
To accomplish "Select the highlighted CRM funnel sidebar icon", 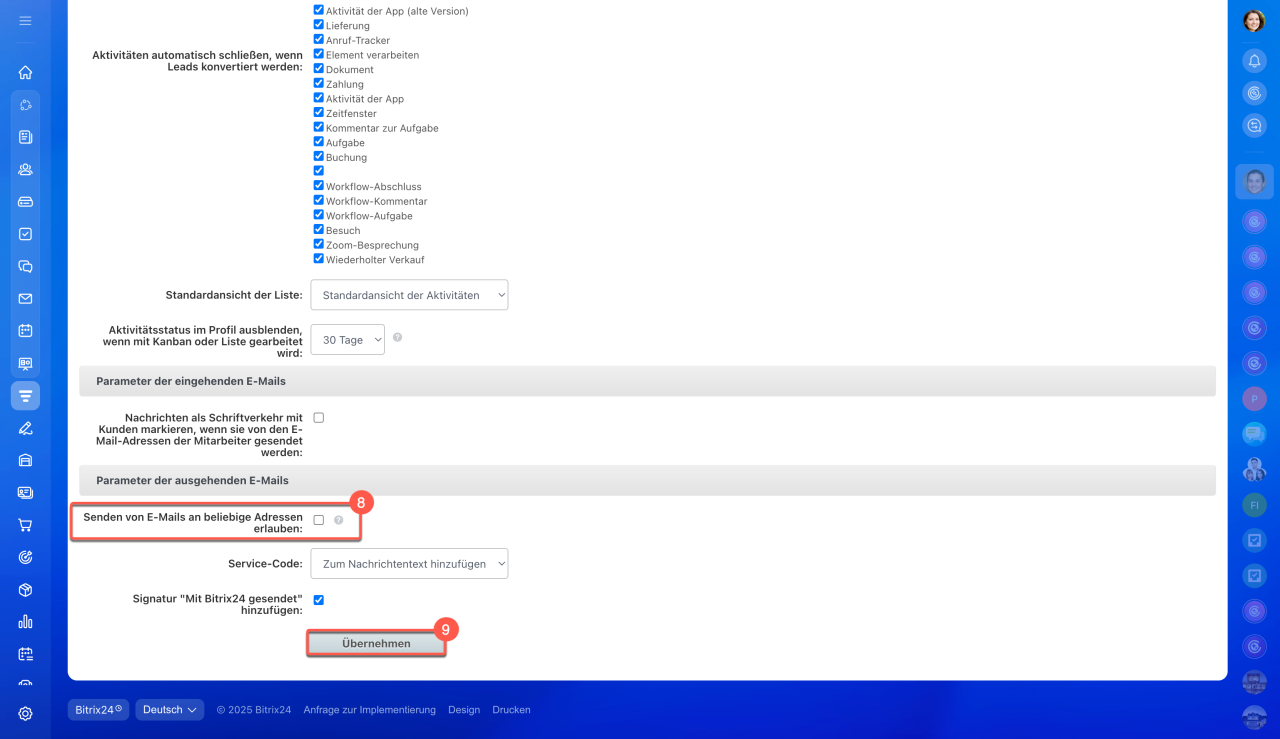I will click(x=26, y=396).
